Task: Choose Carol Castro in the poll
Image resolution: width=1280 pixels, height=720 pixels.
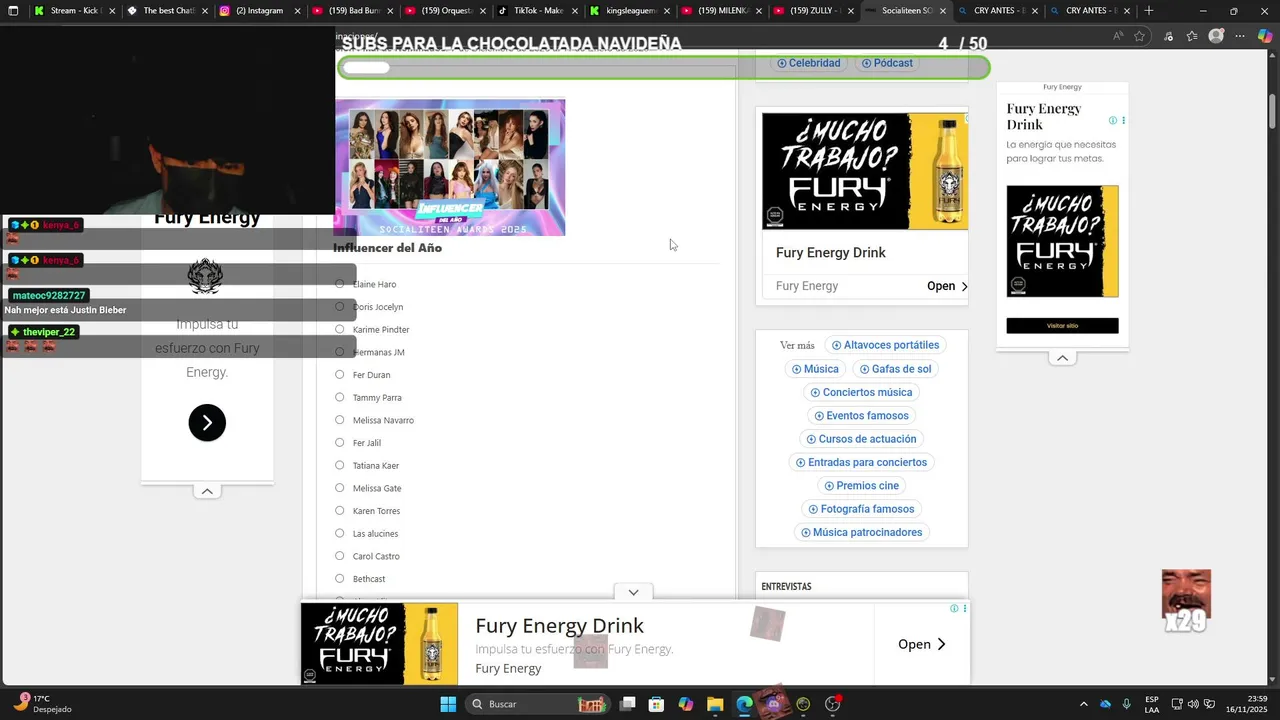Action: (x=340, y=556)
